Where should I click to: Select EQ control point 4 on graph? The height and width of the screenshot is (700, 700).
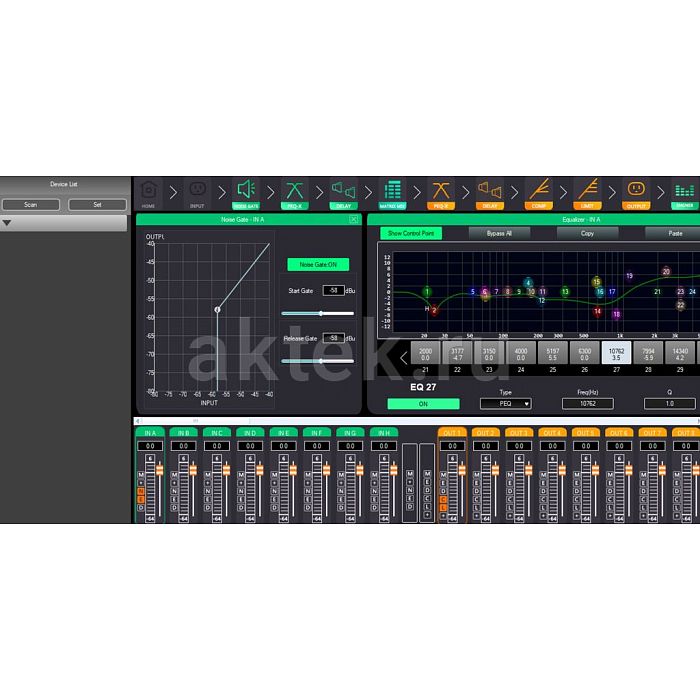pos(528,283)
